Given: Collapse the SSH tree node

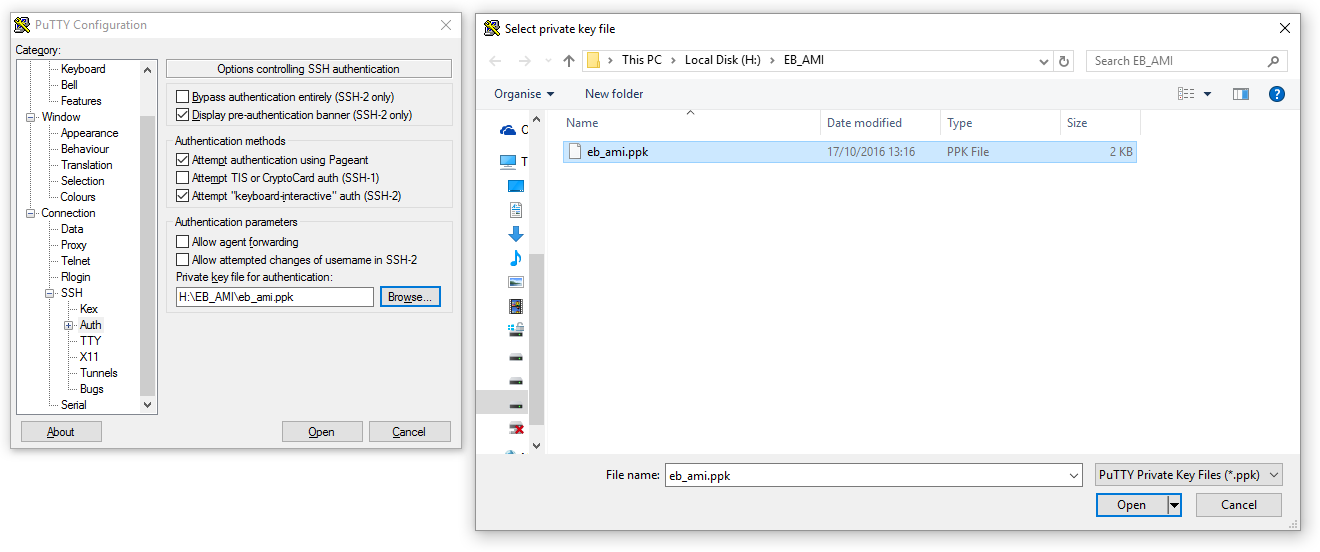Looking at the screenshot, I should tap(50, 293).
